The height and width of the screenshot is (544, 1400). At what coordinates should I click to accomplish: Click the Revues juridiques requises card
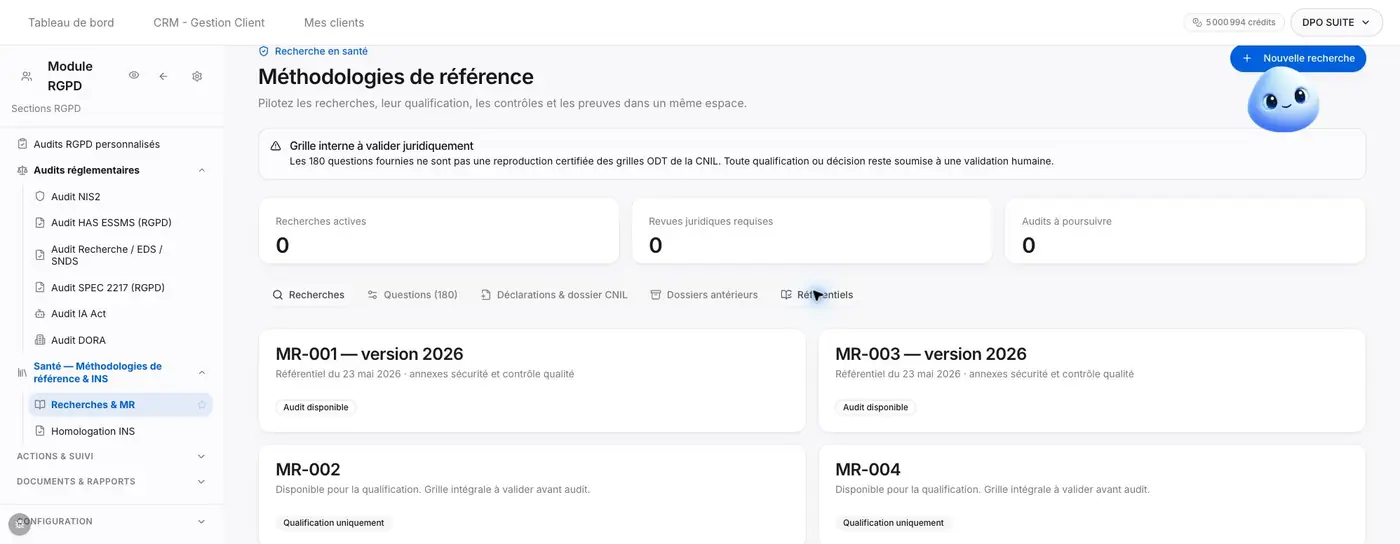point(811,231)
